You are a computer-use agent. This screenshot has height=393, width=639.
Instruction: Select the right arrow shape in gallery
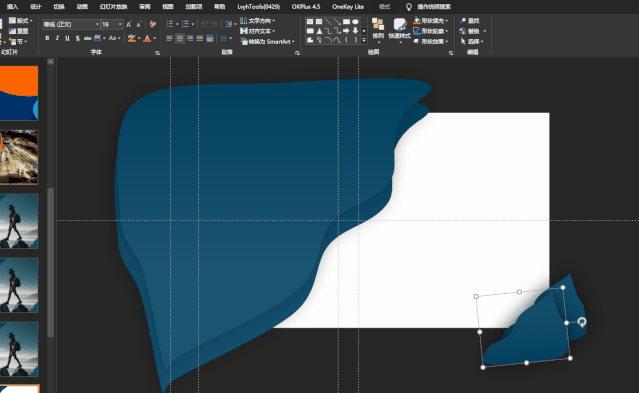[346, 31]
